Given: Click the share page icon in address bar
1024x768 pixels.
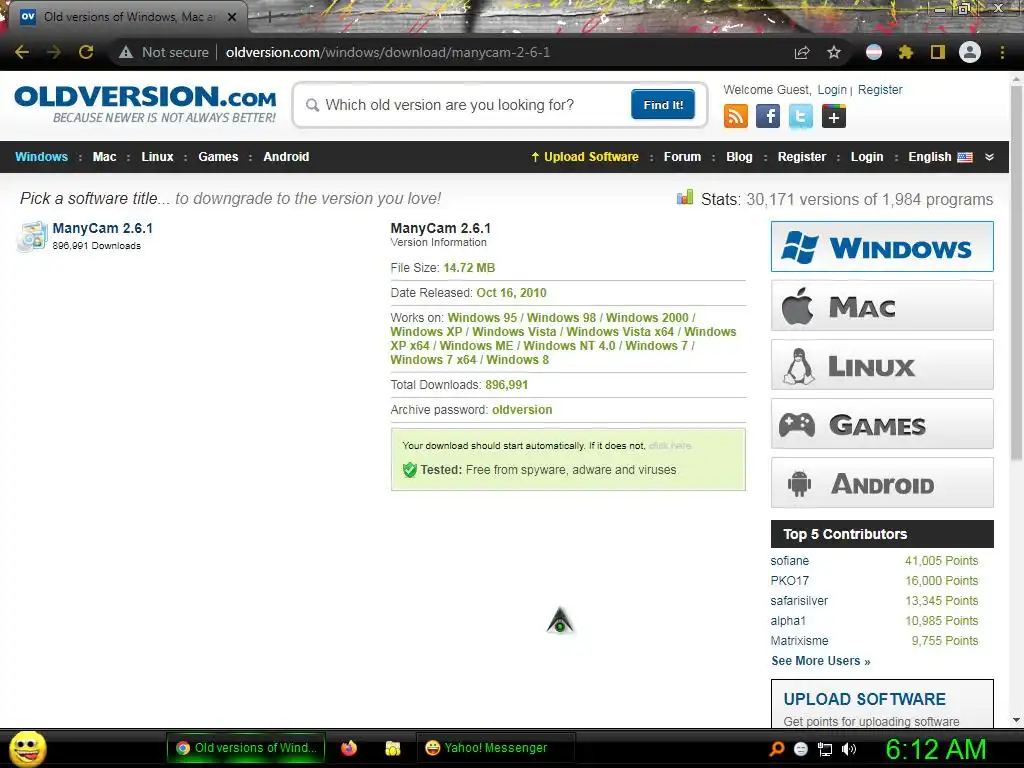Looking at the screenshot, I should tap(802, 52).
